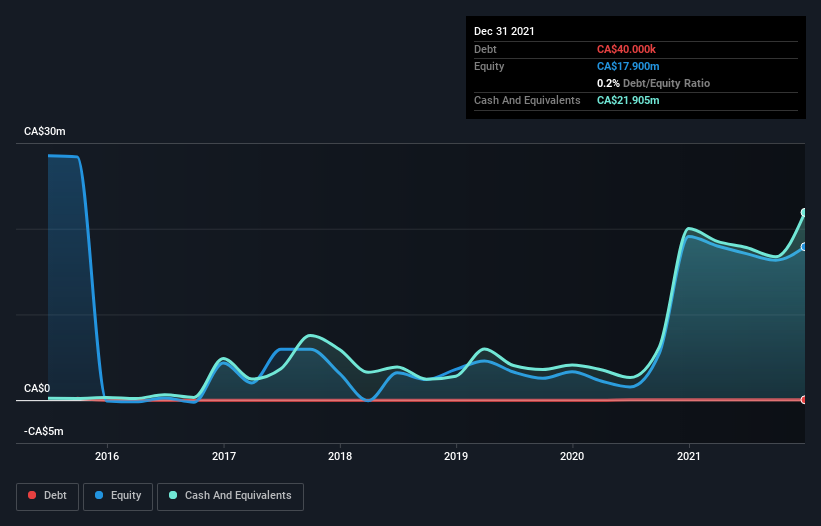
Task: Select the 2016 x-axis label
Action: click(x=107, y=456)
